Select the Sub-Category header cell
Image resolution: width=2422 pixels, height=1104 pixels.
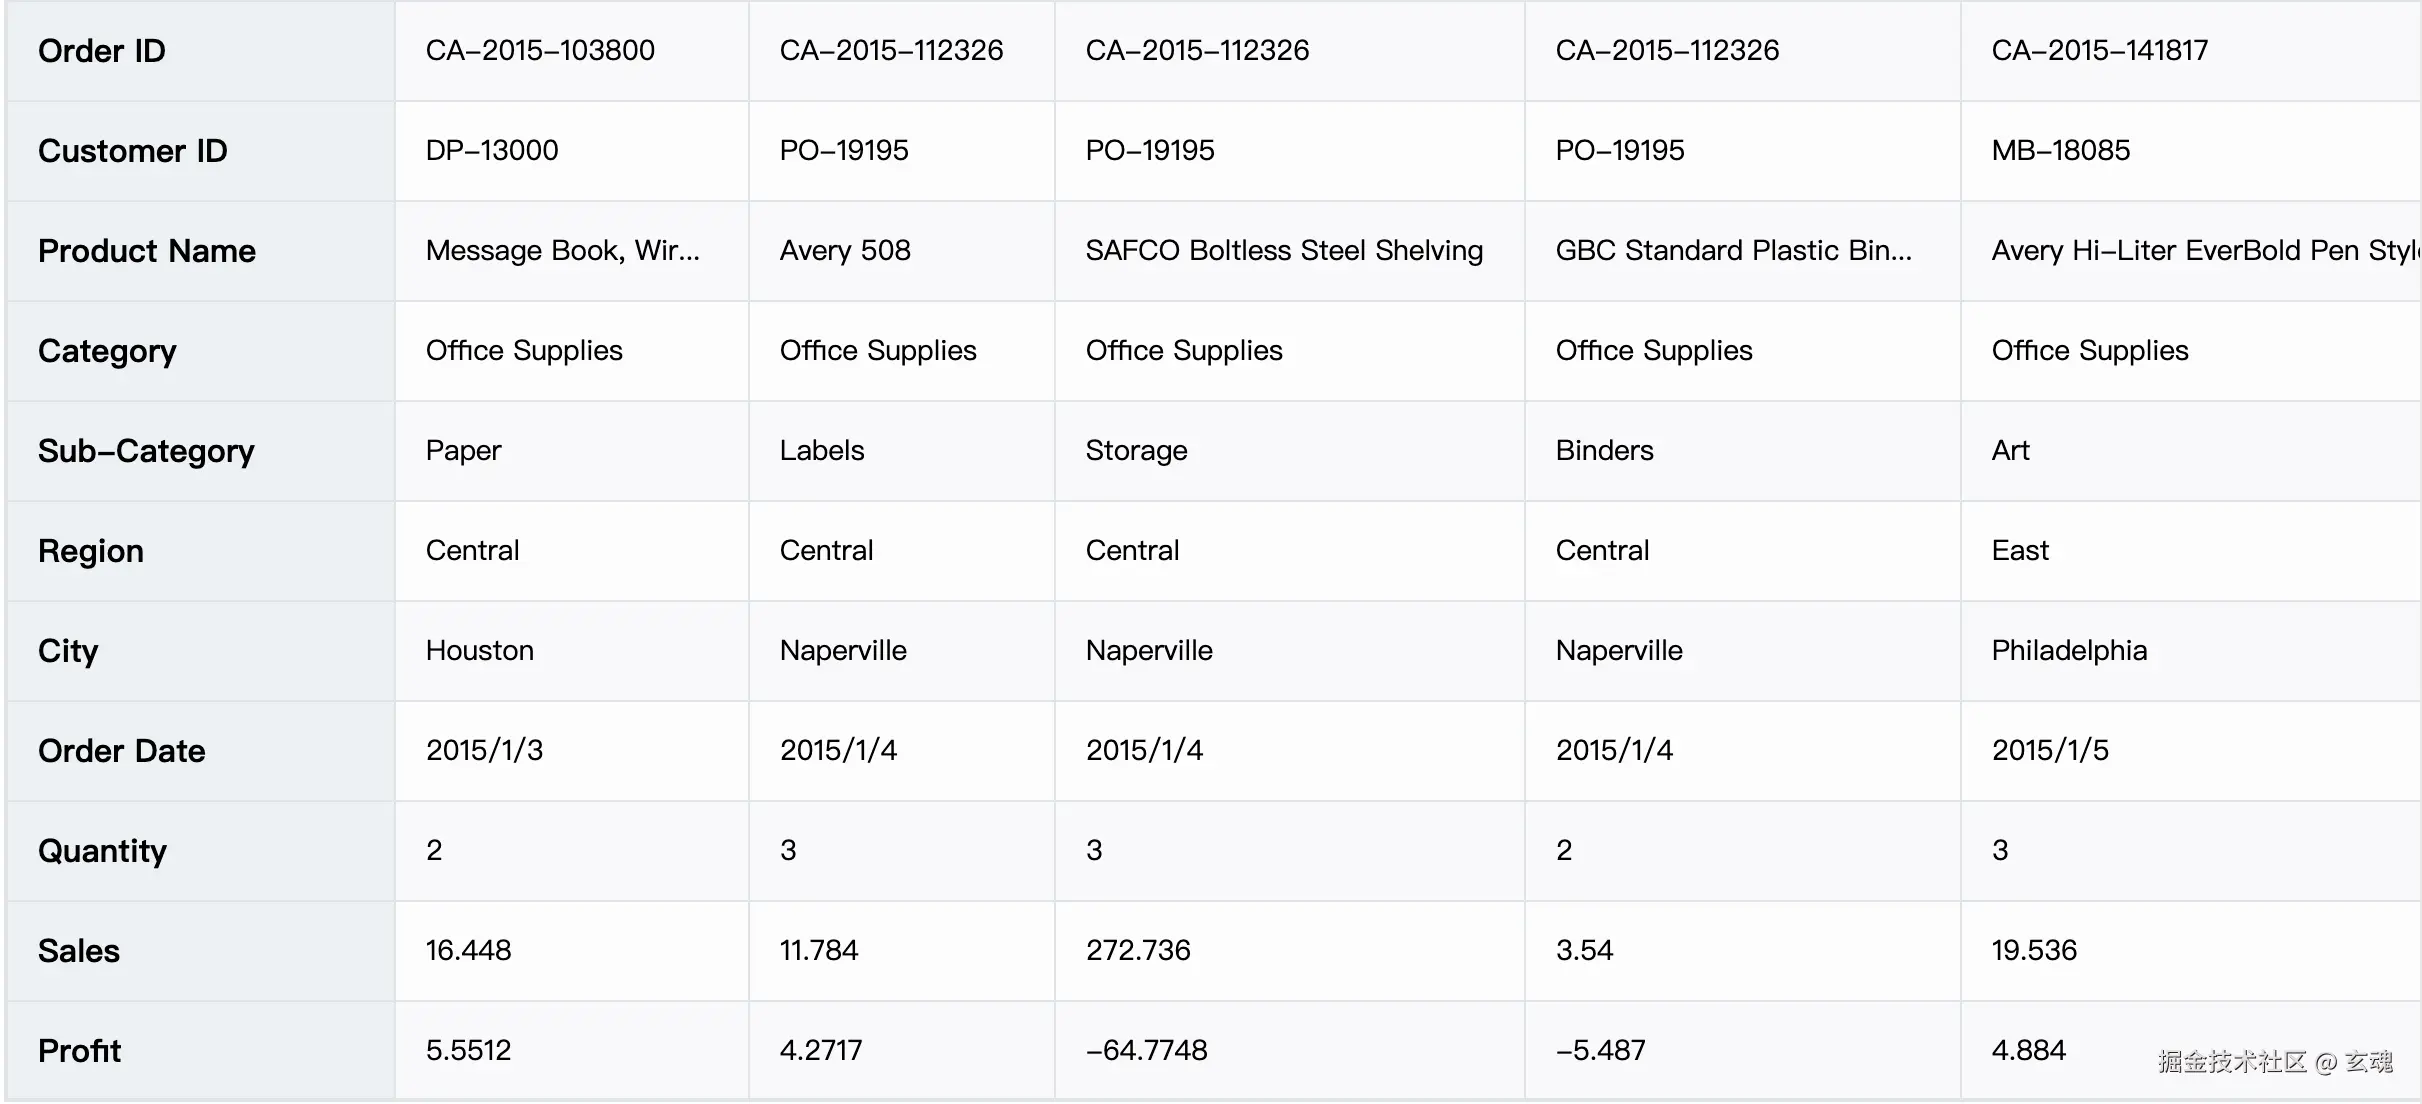(146, 451)
